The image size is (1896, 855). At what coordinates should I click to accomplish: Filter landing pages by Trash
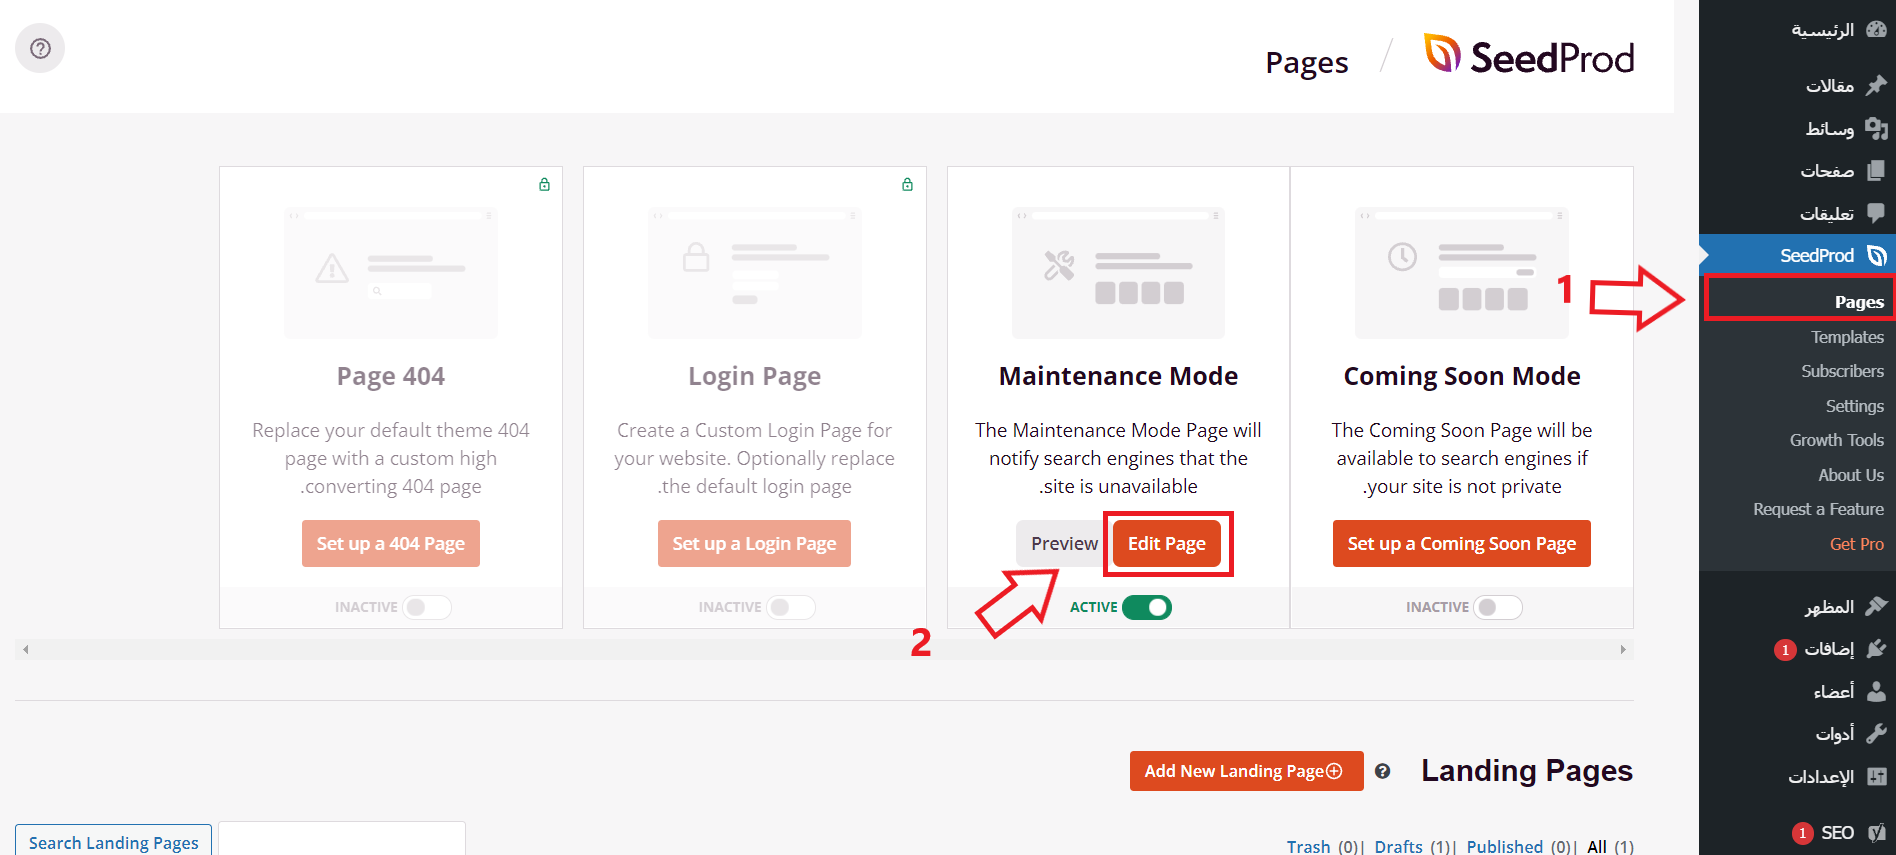click(1308, 847)
